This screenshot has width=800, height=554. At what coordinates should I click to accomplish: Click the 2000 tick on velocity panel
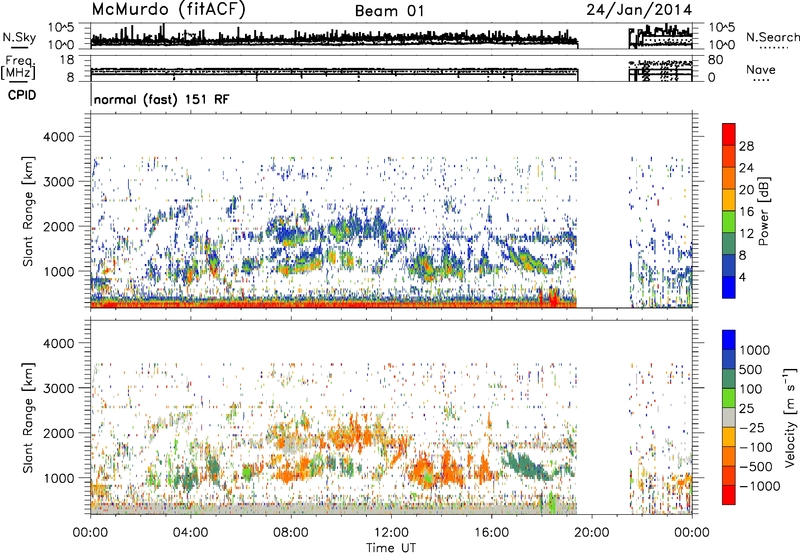pyautogui.click(x=58, y=433)
